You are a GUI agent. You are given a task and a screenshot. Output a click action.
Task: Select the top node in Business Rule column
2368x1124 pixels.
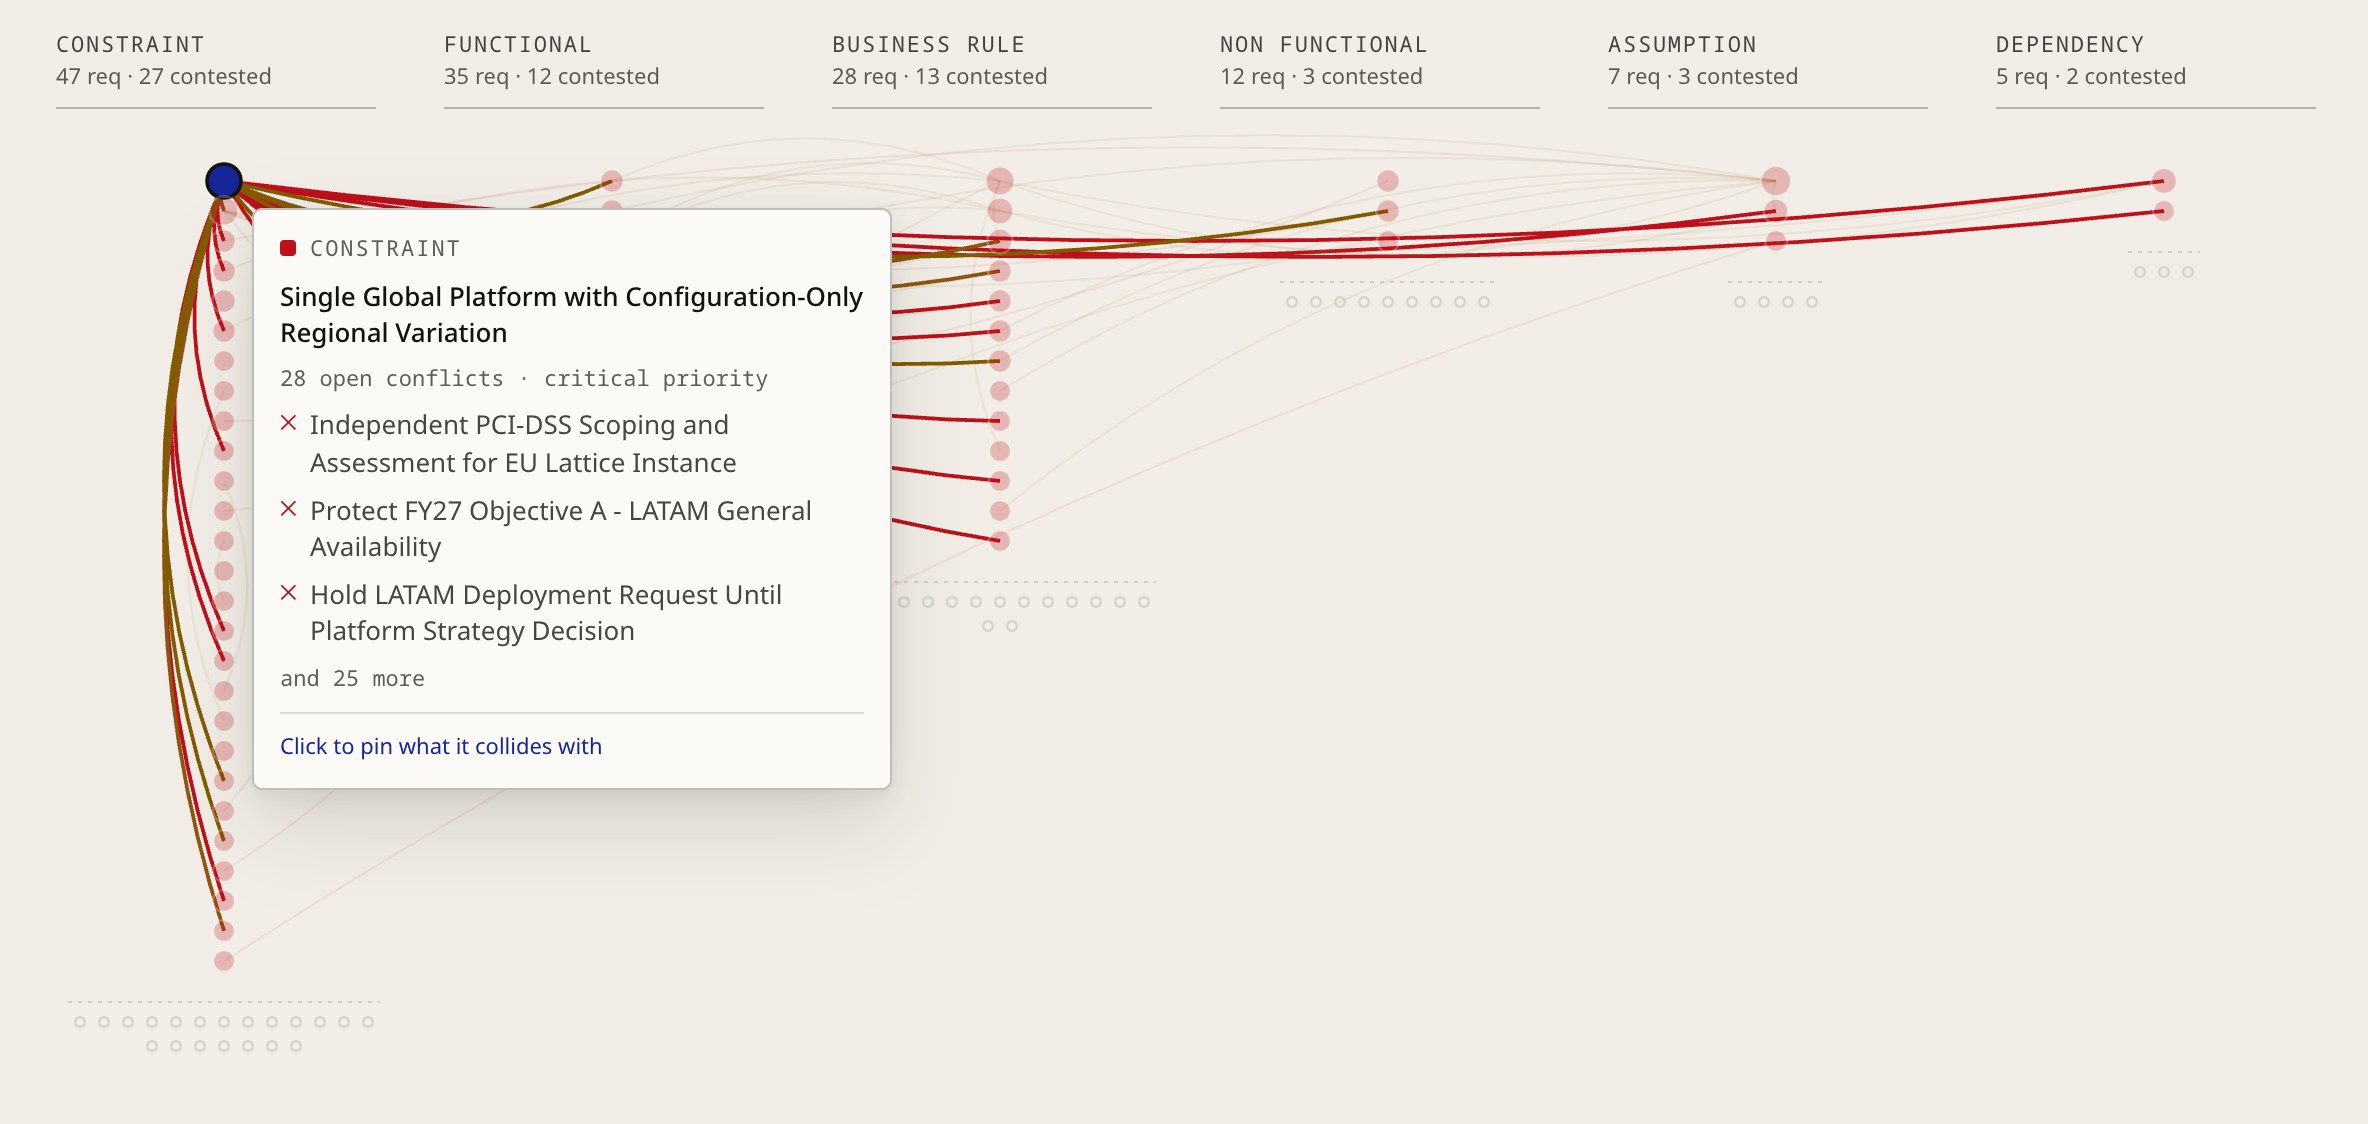tap(1000, 181)
